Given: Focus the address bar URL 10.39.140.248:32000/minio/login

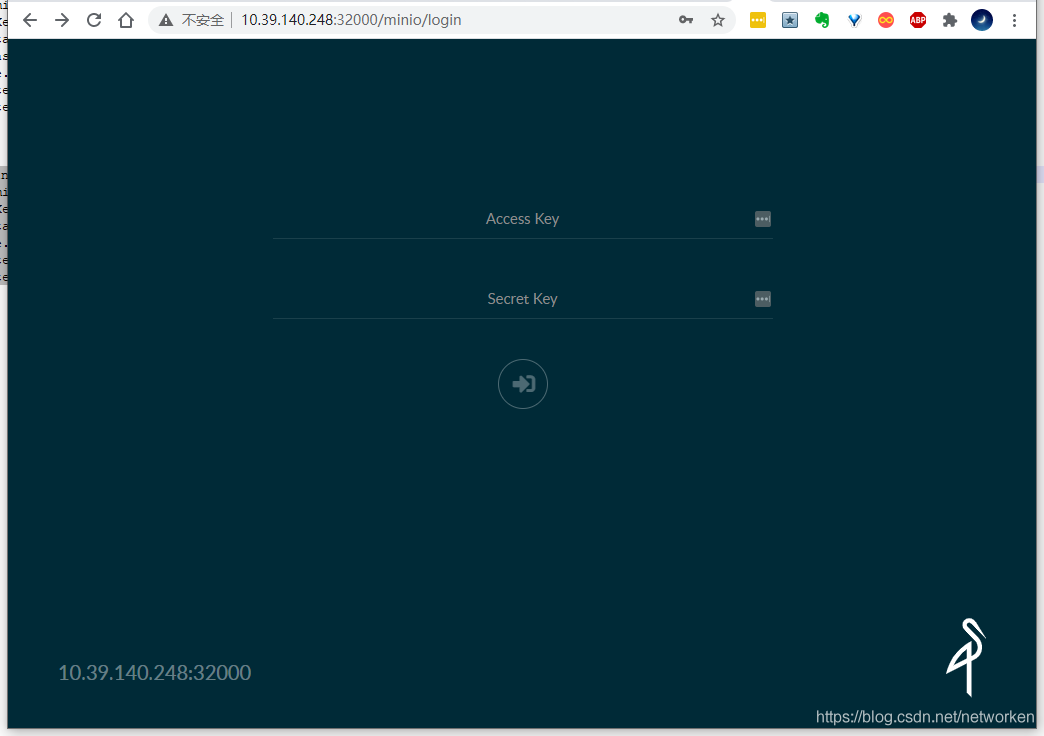Looking at the screenshot, I should pyautogui.click(x=351, y=20).
